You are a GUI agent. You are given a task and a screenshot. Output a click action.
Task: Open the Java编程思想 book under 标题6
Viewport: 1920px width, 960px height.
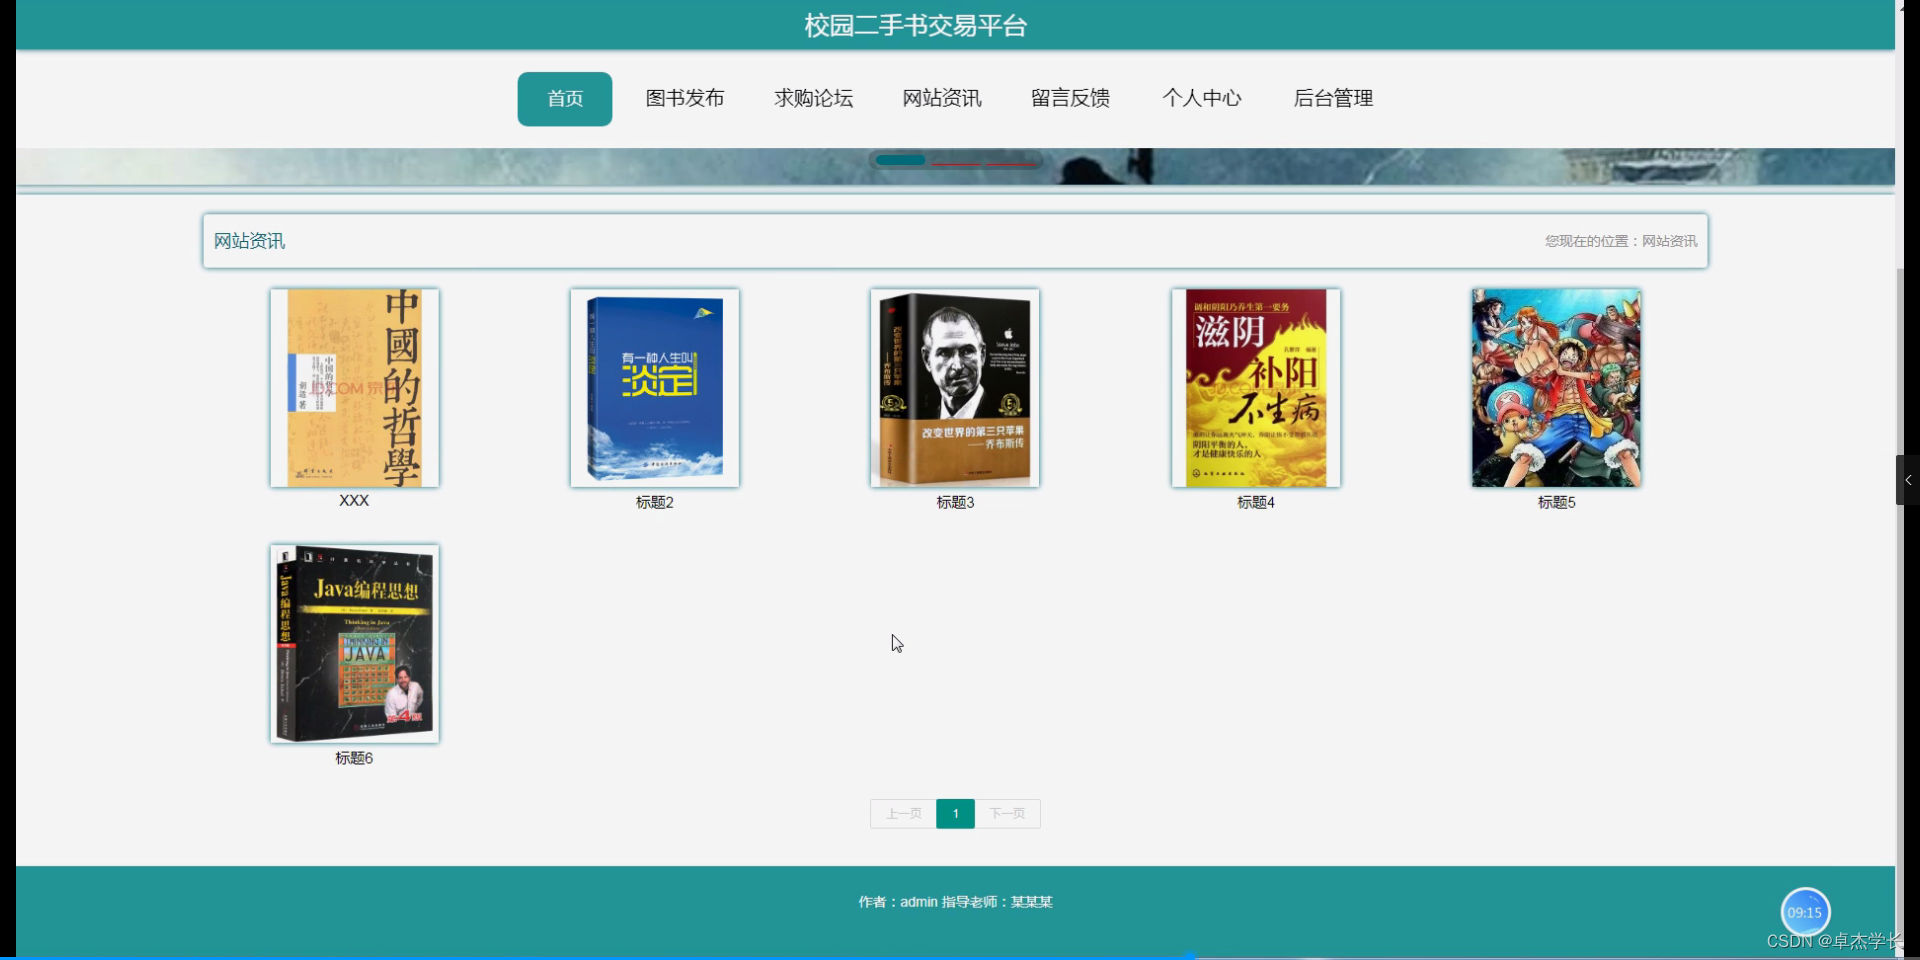coord(353,643)
